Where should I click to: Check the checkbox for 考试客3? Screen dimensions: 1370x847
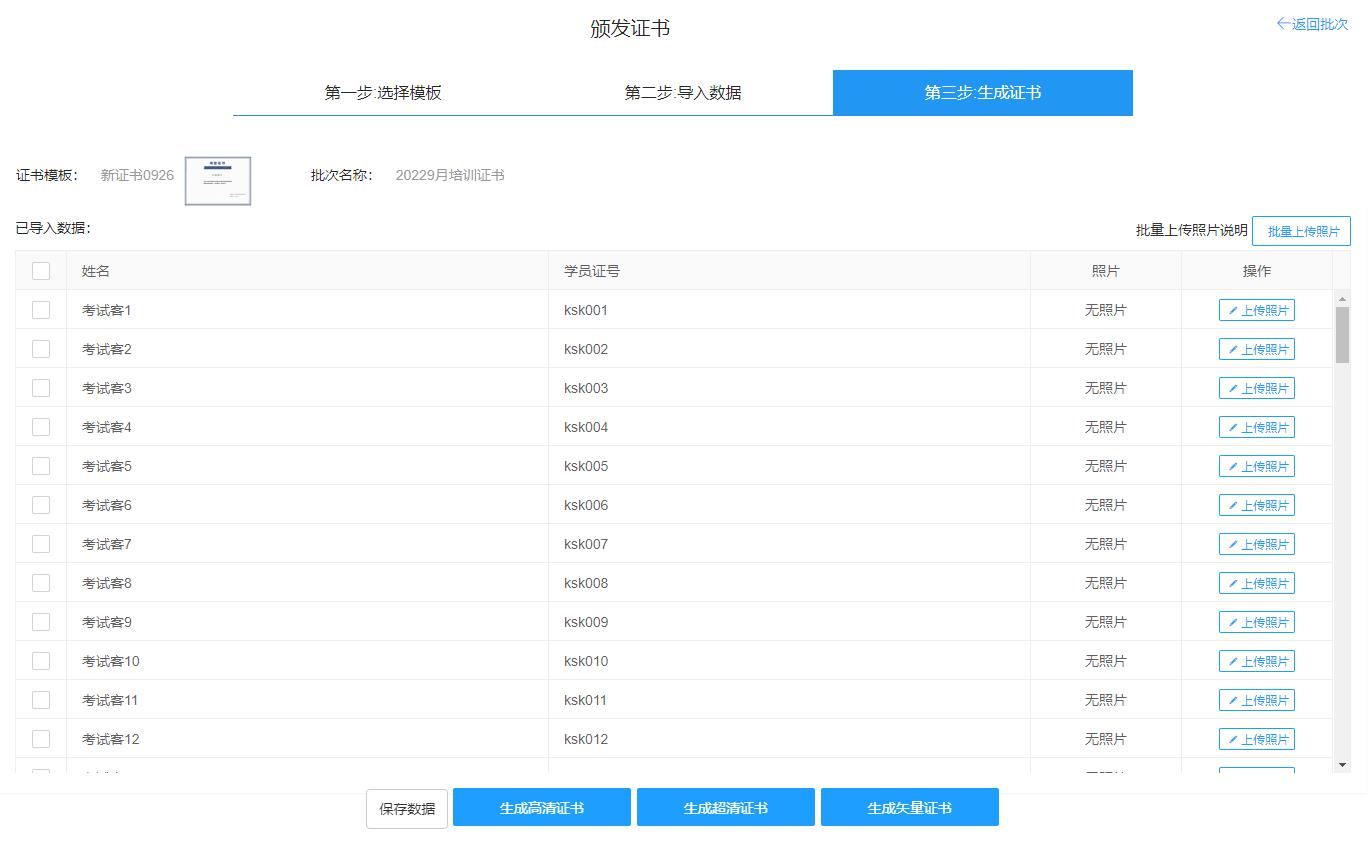click(40, 388)
